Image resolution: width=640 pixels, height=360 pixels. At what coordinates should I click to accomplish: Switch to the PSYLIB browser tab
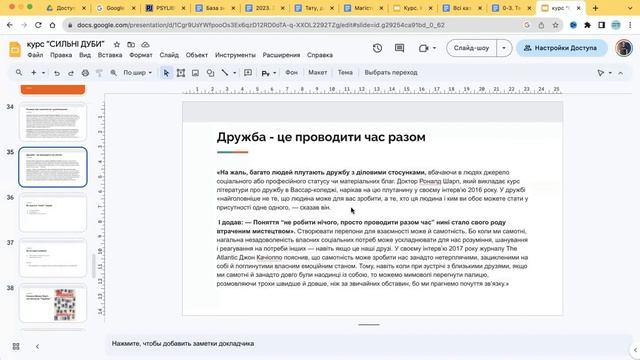pos(166,8)
